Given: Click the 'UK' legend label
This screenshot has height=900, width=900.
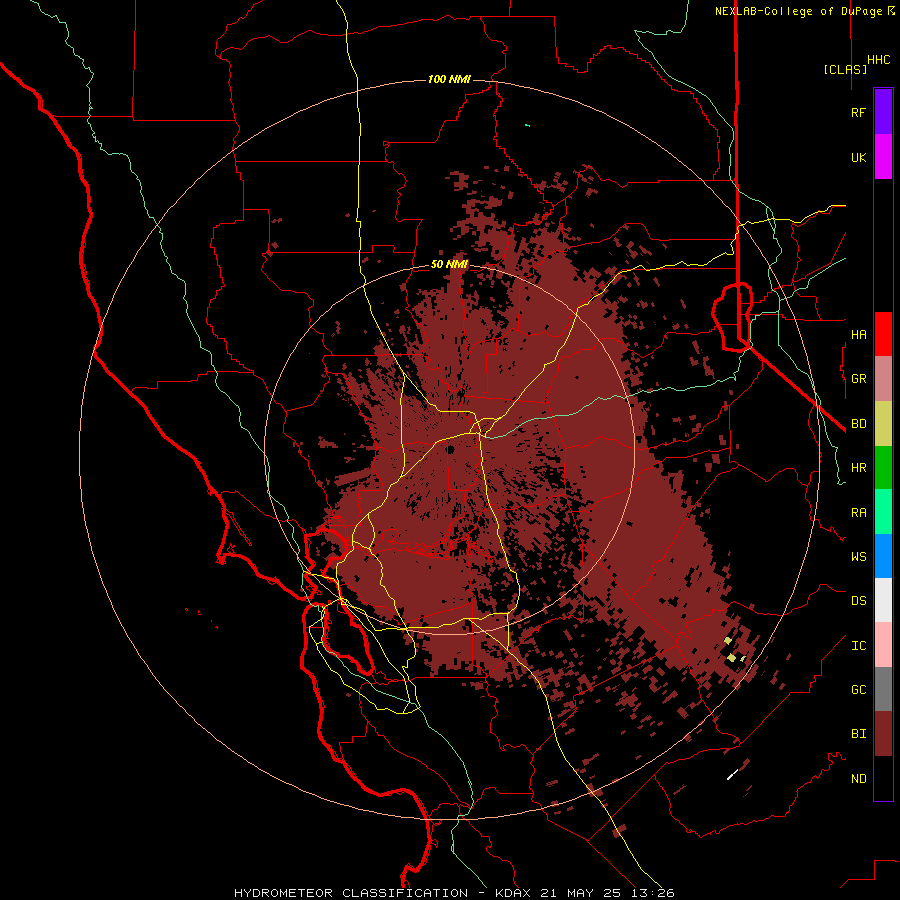Looking at the screenshot, I should point(858,157).
